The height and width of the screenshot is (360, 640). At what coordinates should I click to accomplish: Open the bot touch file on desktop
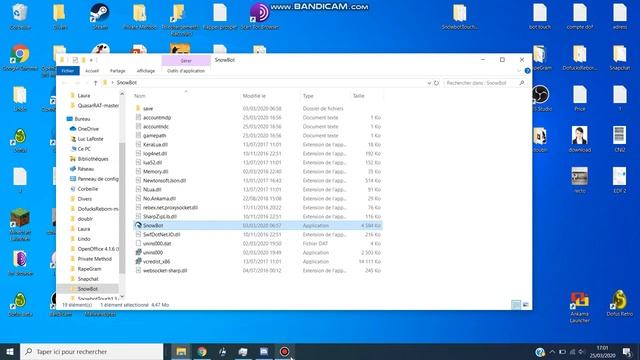(540, 16)
